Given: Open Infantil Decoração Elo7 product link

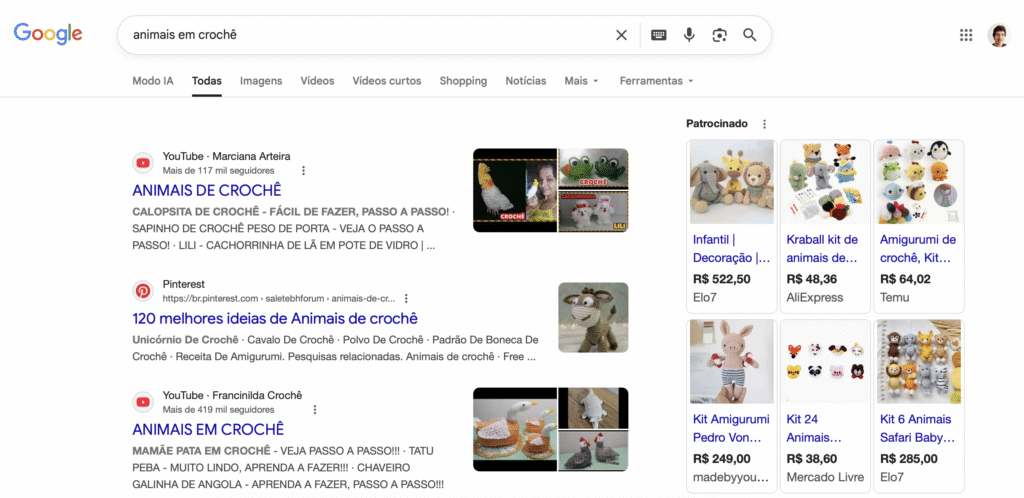Looking at the screenshot, I should click(x=731, y=249).
